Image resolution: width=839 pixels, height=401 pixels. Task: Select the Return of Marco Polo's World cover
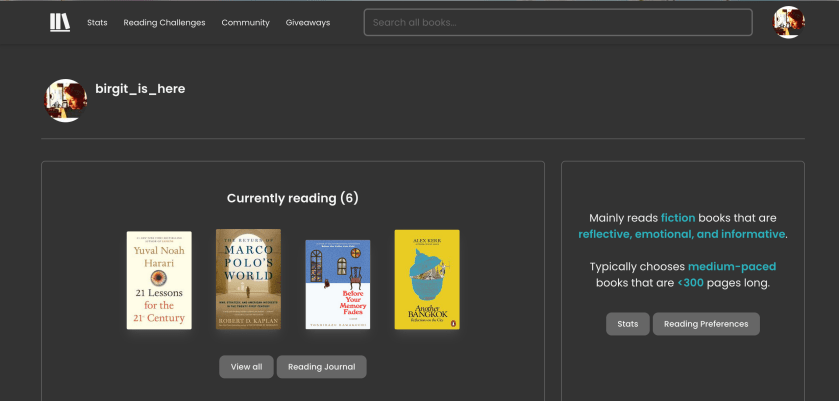[248, 279]
